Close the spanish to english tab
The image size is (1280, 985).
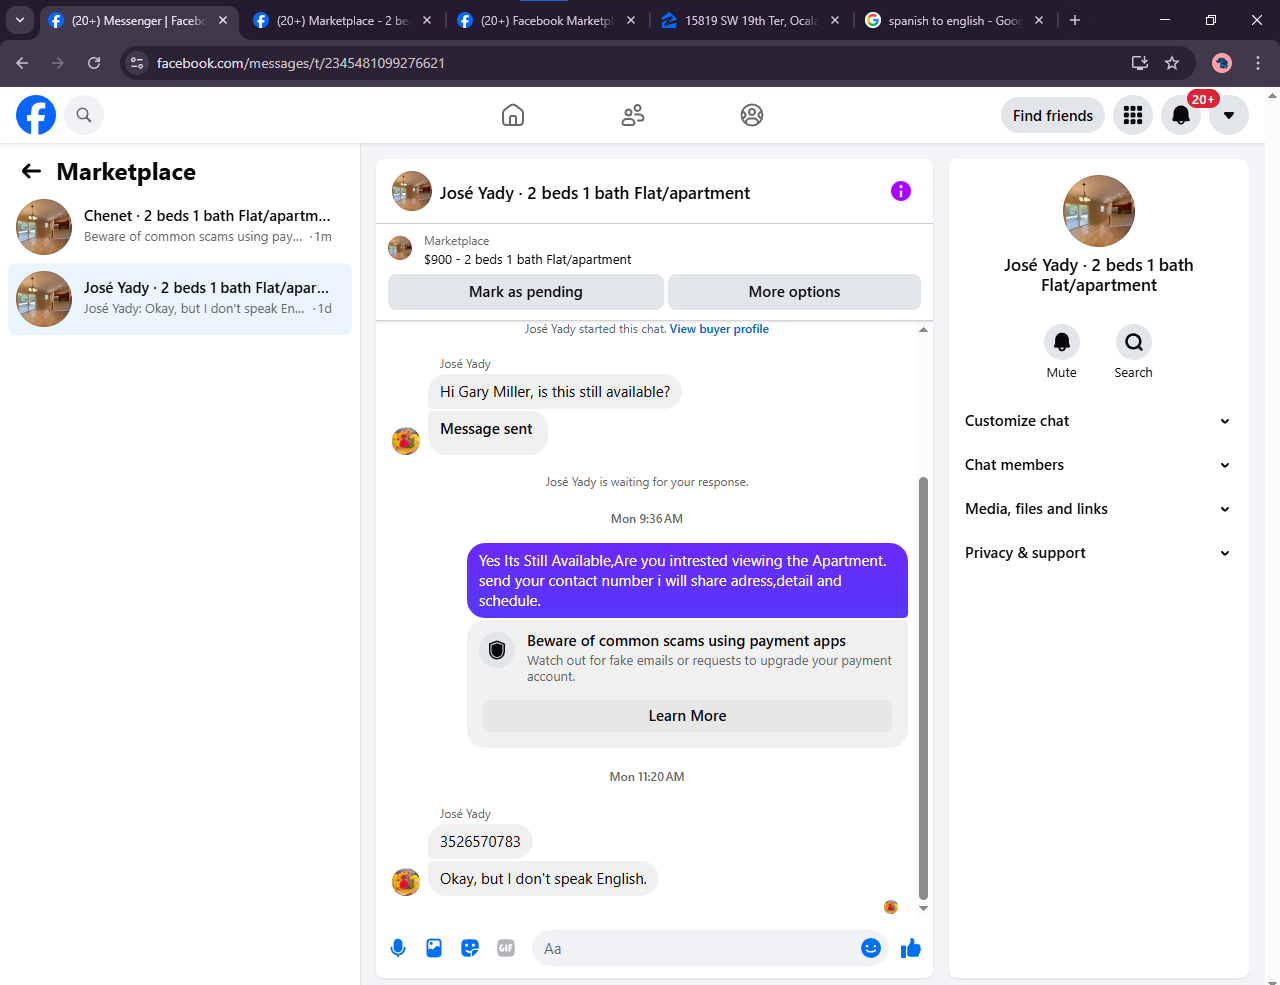pos(1039,20)
